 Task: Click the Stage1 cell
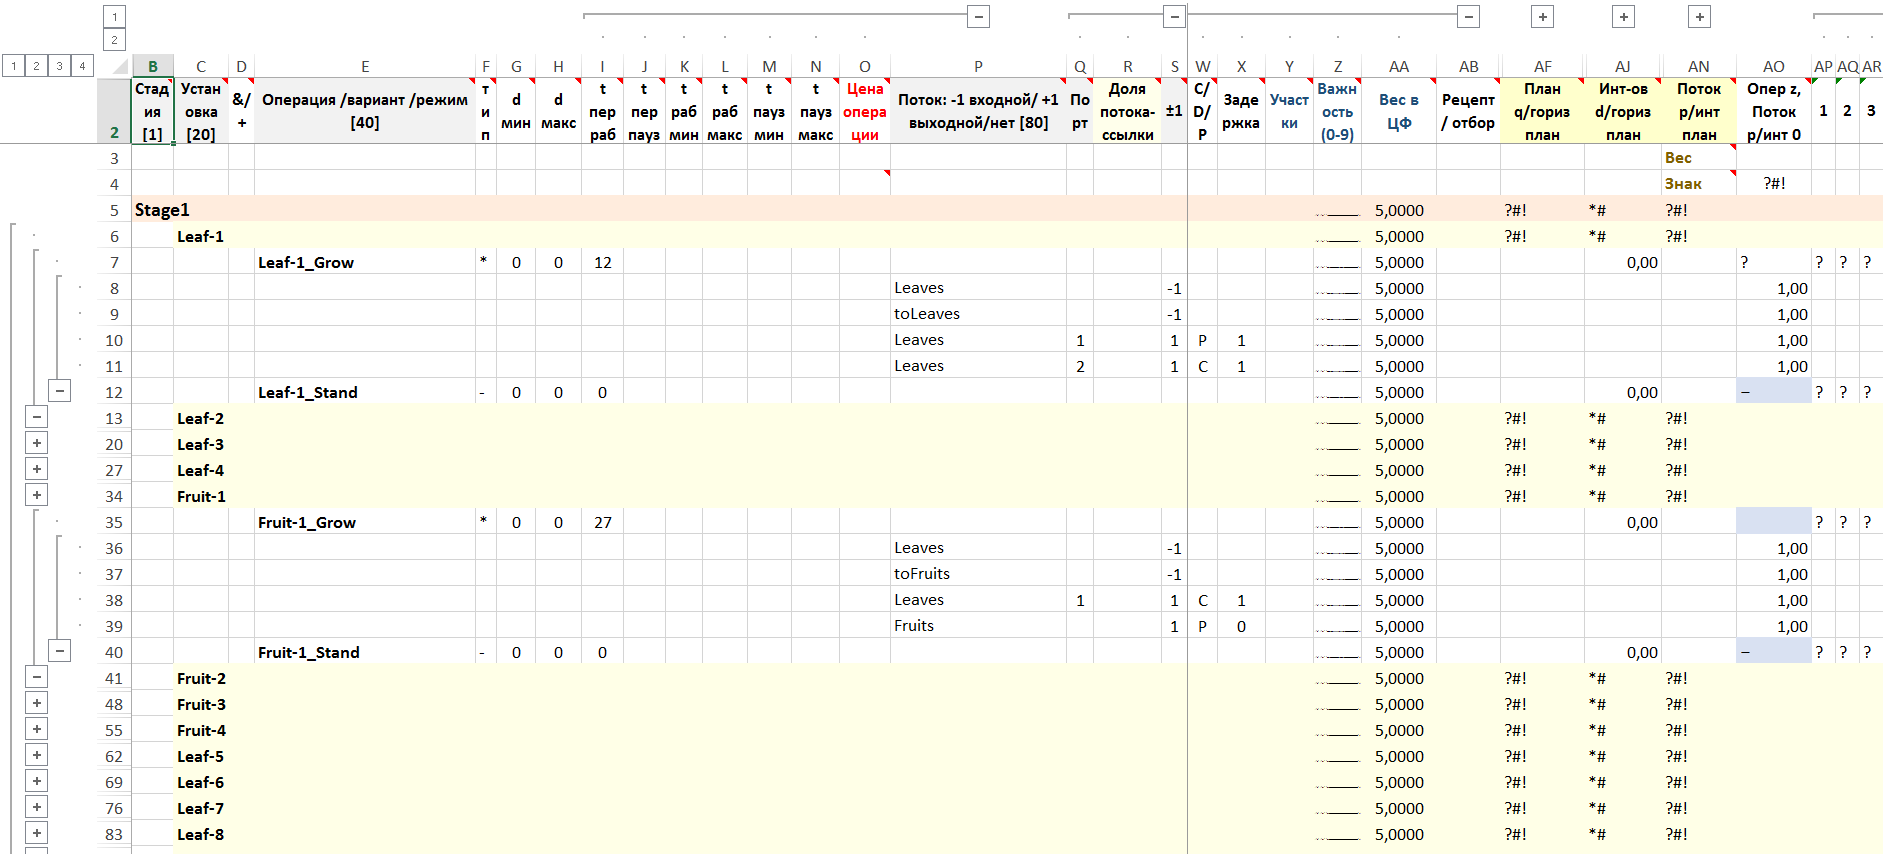pos(162,210)
